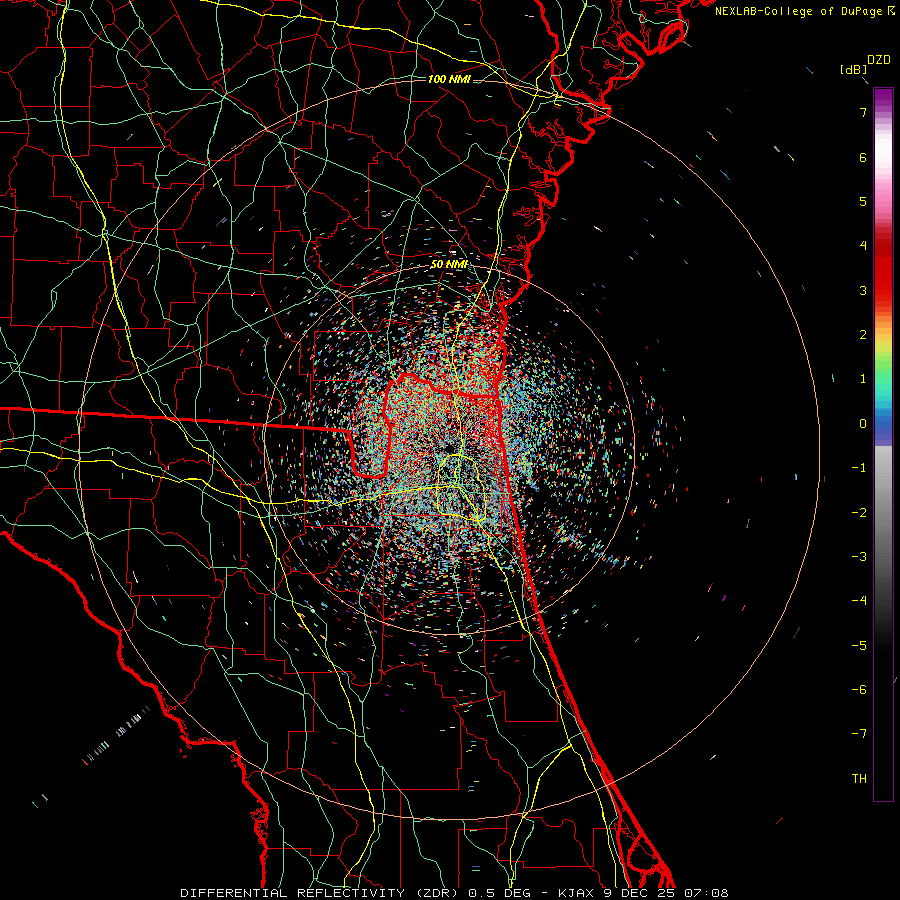
Task: Click the color scale value '4'
Action: click(x=863, y=246)
